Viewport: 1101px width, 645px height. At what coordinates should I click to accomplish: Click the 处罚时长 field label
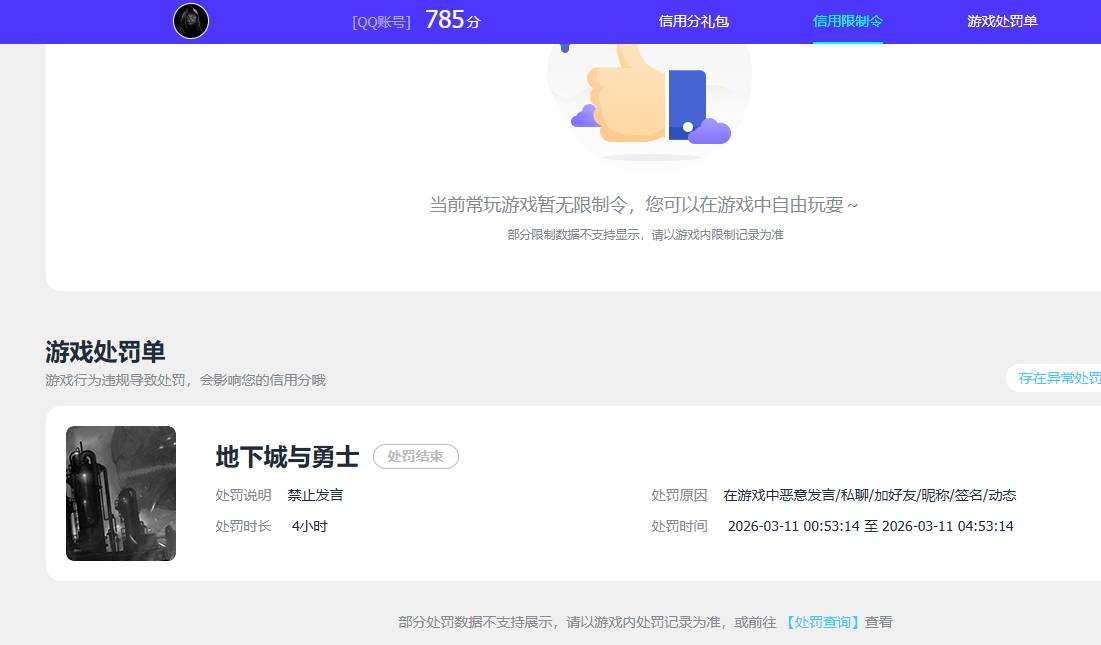243,526
